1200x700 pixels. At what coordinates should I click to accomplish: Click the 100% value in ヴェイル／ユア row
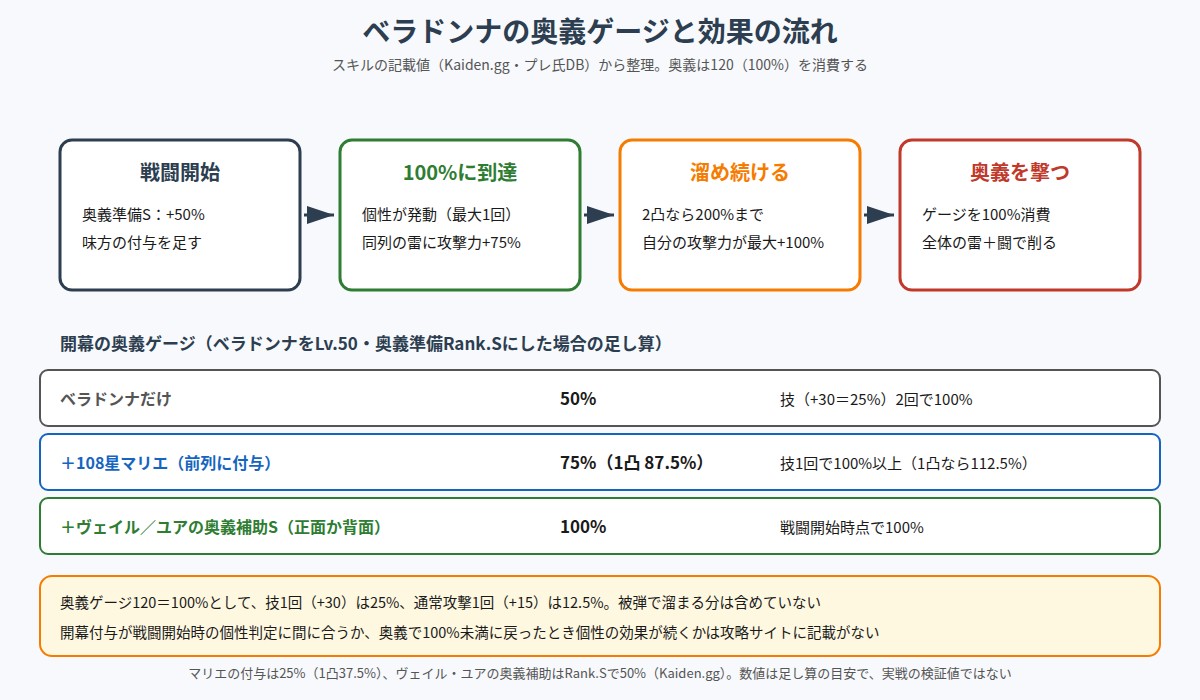(x=583, y=527)
